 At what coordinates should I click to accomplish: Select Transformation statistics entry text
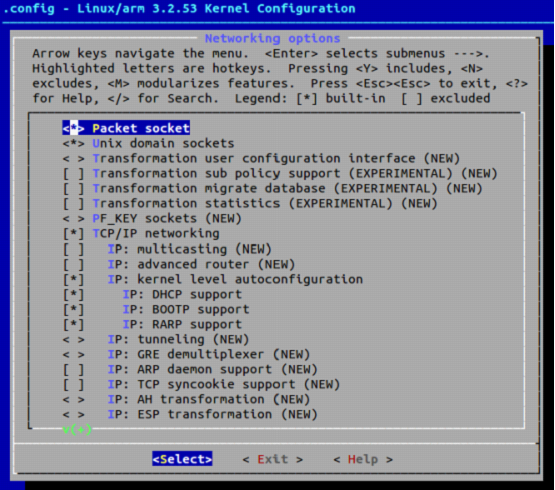[265, 204]
